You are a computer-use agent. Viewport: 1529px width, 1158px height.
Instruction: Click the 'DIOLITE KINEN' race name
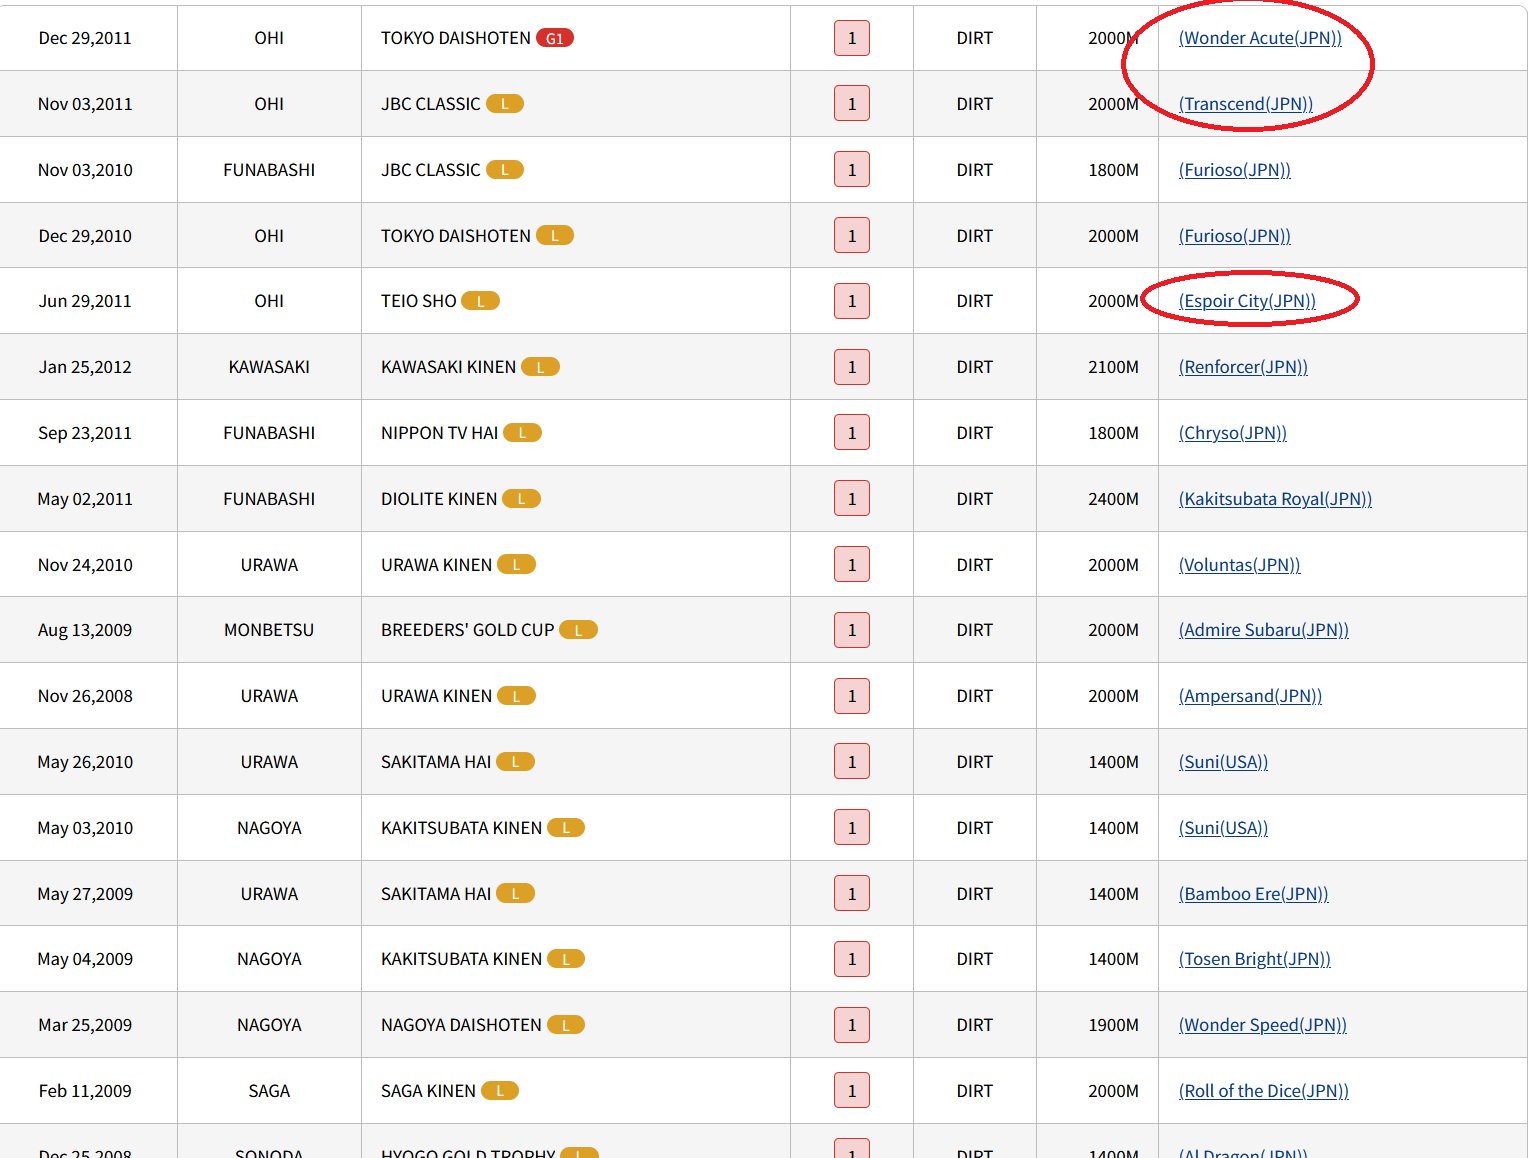pyautogui.click(x=439, y=499)
